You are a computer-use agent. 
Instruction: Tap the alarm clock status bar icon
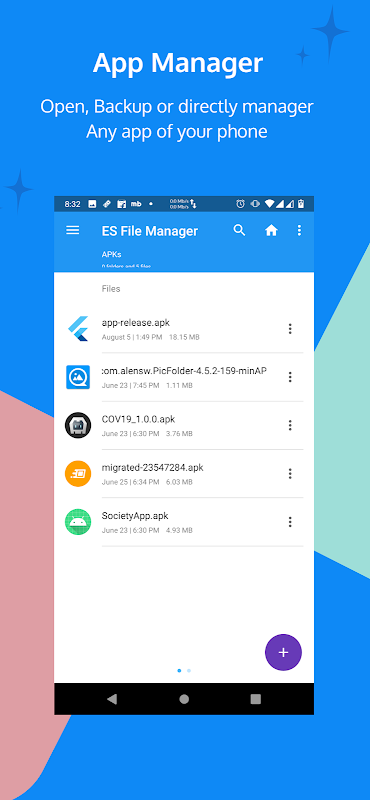point(240,204)
